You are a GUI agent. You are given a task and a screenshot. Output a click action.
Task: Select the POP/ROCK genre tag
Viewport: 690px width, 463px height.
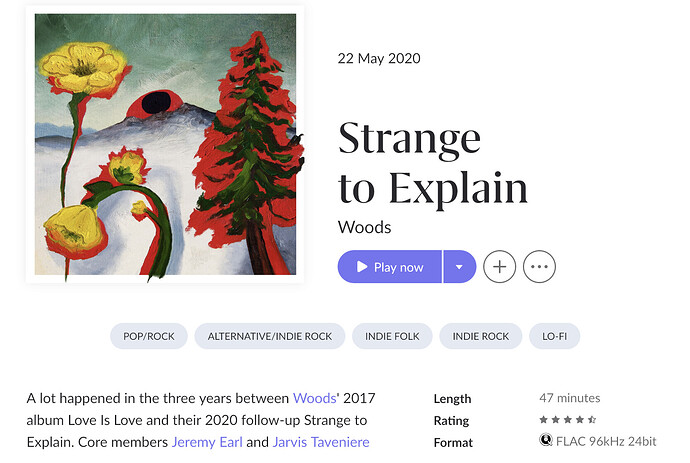click(x=149, y=336)
